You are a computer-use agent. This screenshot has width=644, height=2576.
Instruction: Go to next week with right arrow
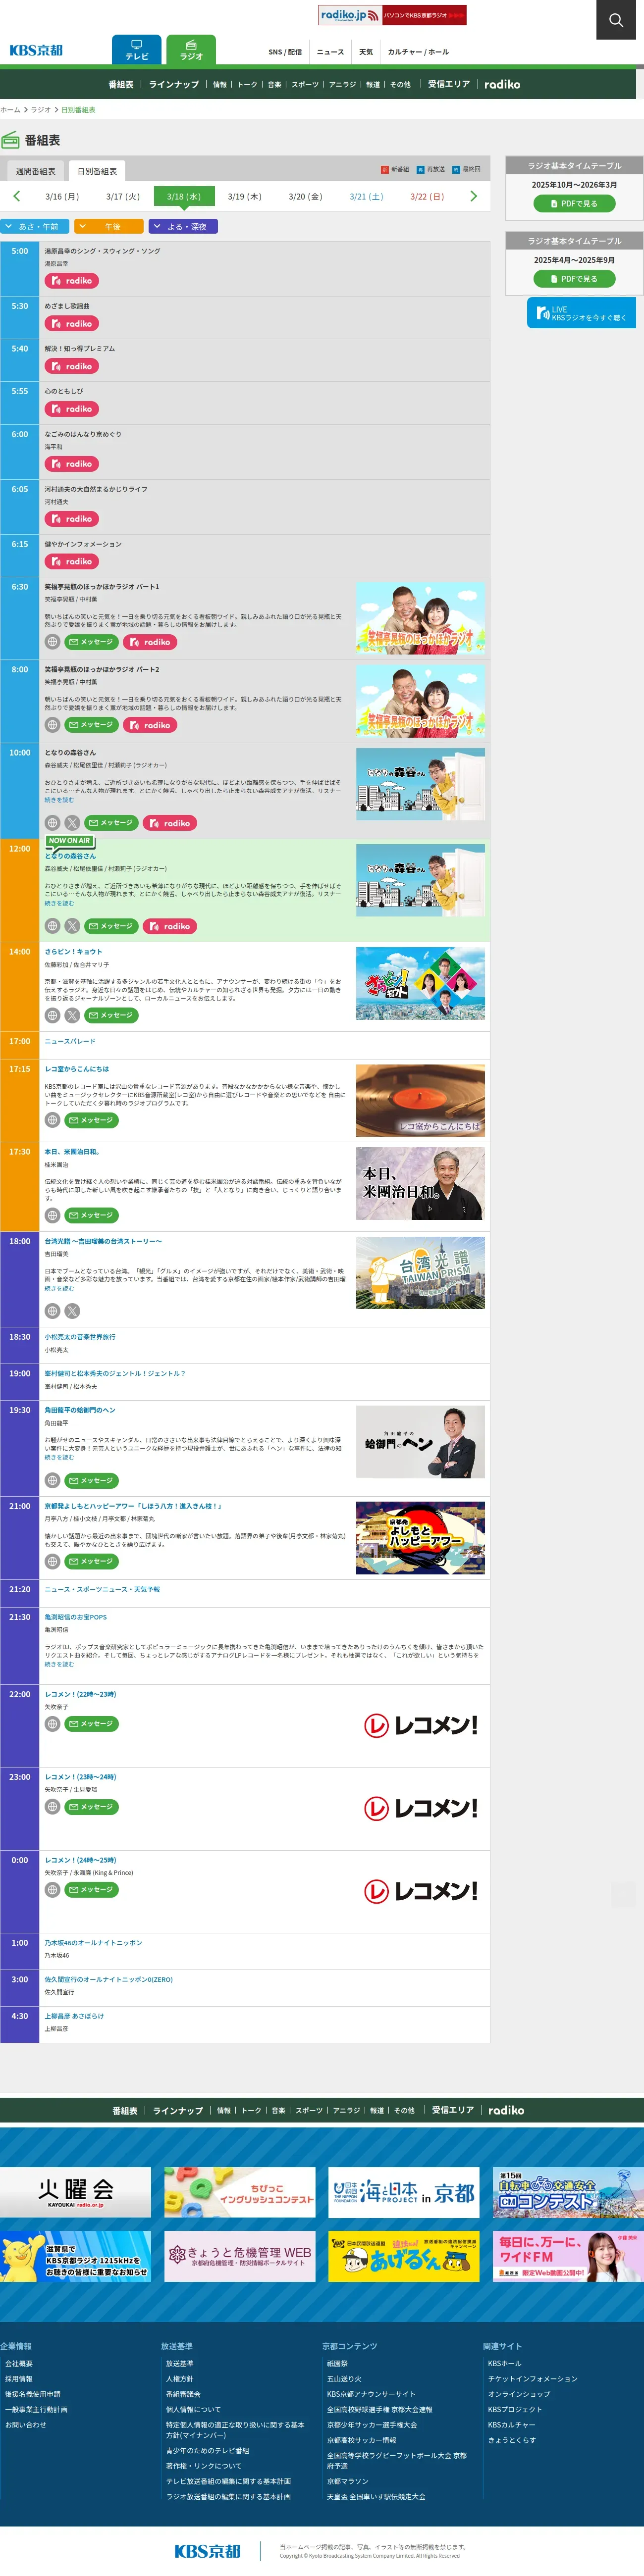pyautogui.click(x=473, y=196)
